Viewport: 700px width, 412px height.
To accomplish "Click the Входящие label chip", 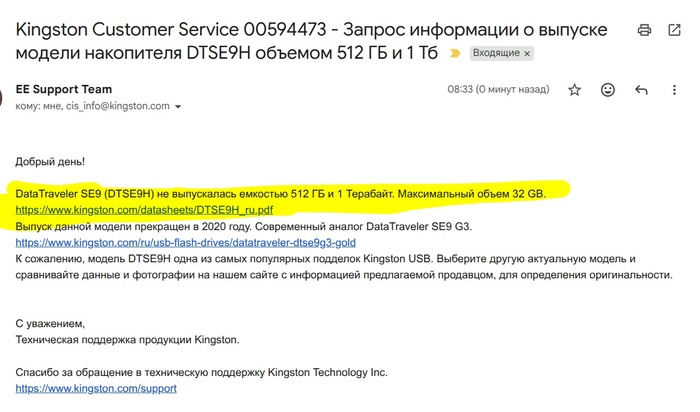I will (x=495, y=52).
